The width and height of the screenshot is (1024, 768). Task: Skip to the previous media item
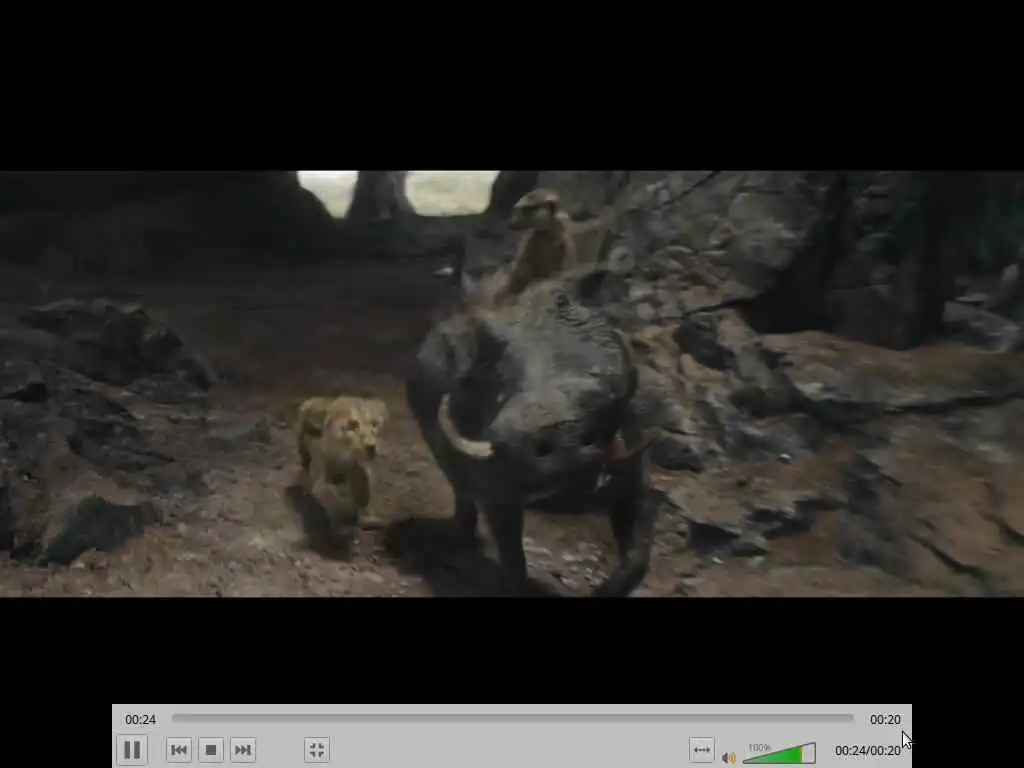tap(179, 750)
